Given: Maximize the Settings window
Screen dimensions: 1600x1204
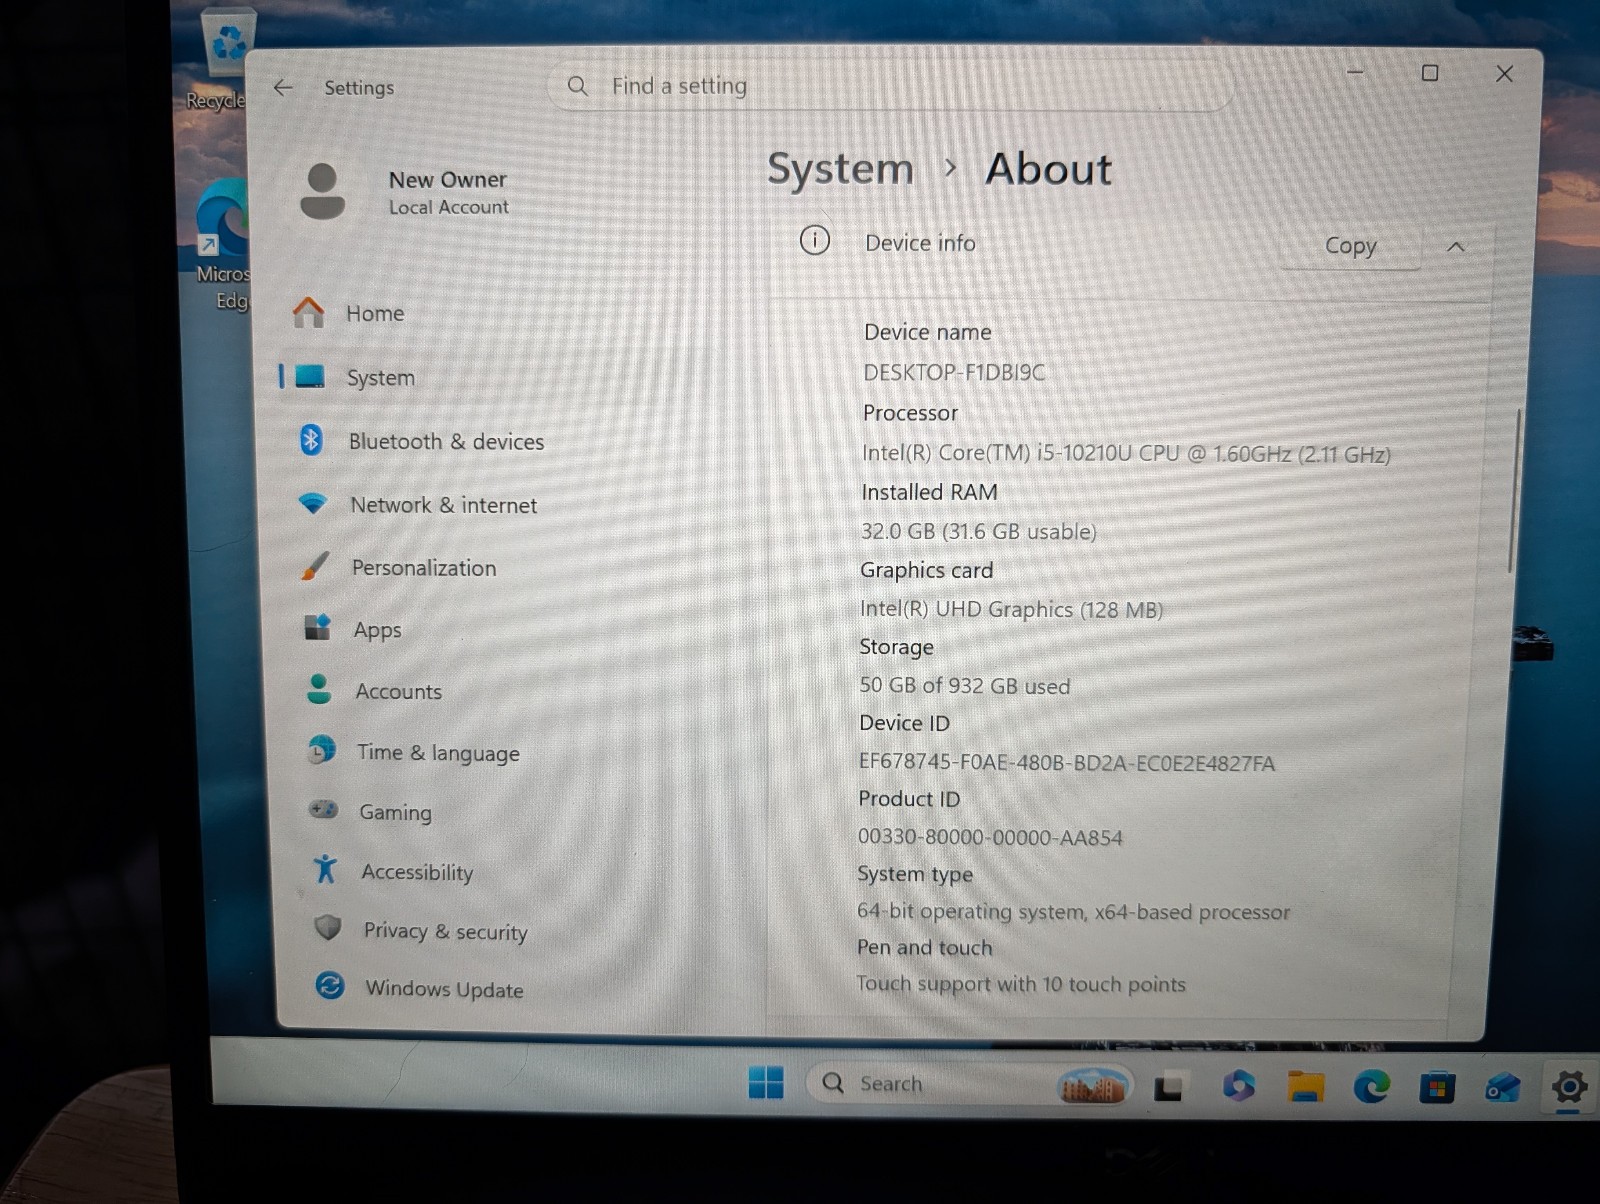Looking at the screenshot, I should [x=1430, y=74].
